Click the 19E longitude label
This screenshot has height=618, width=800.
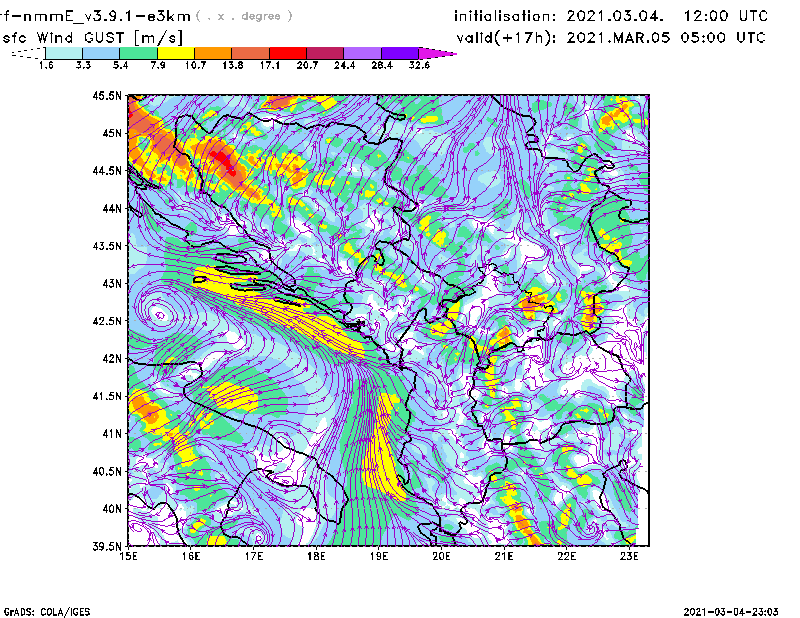pyautogui.click(x=379, y=556)
